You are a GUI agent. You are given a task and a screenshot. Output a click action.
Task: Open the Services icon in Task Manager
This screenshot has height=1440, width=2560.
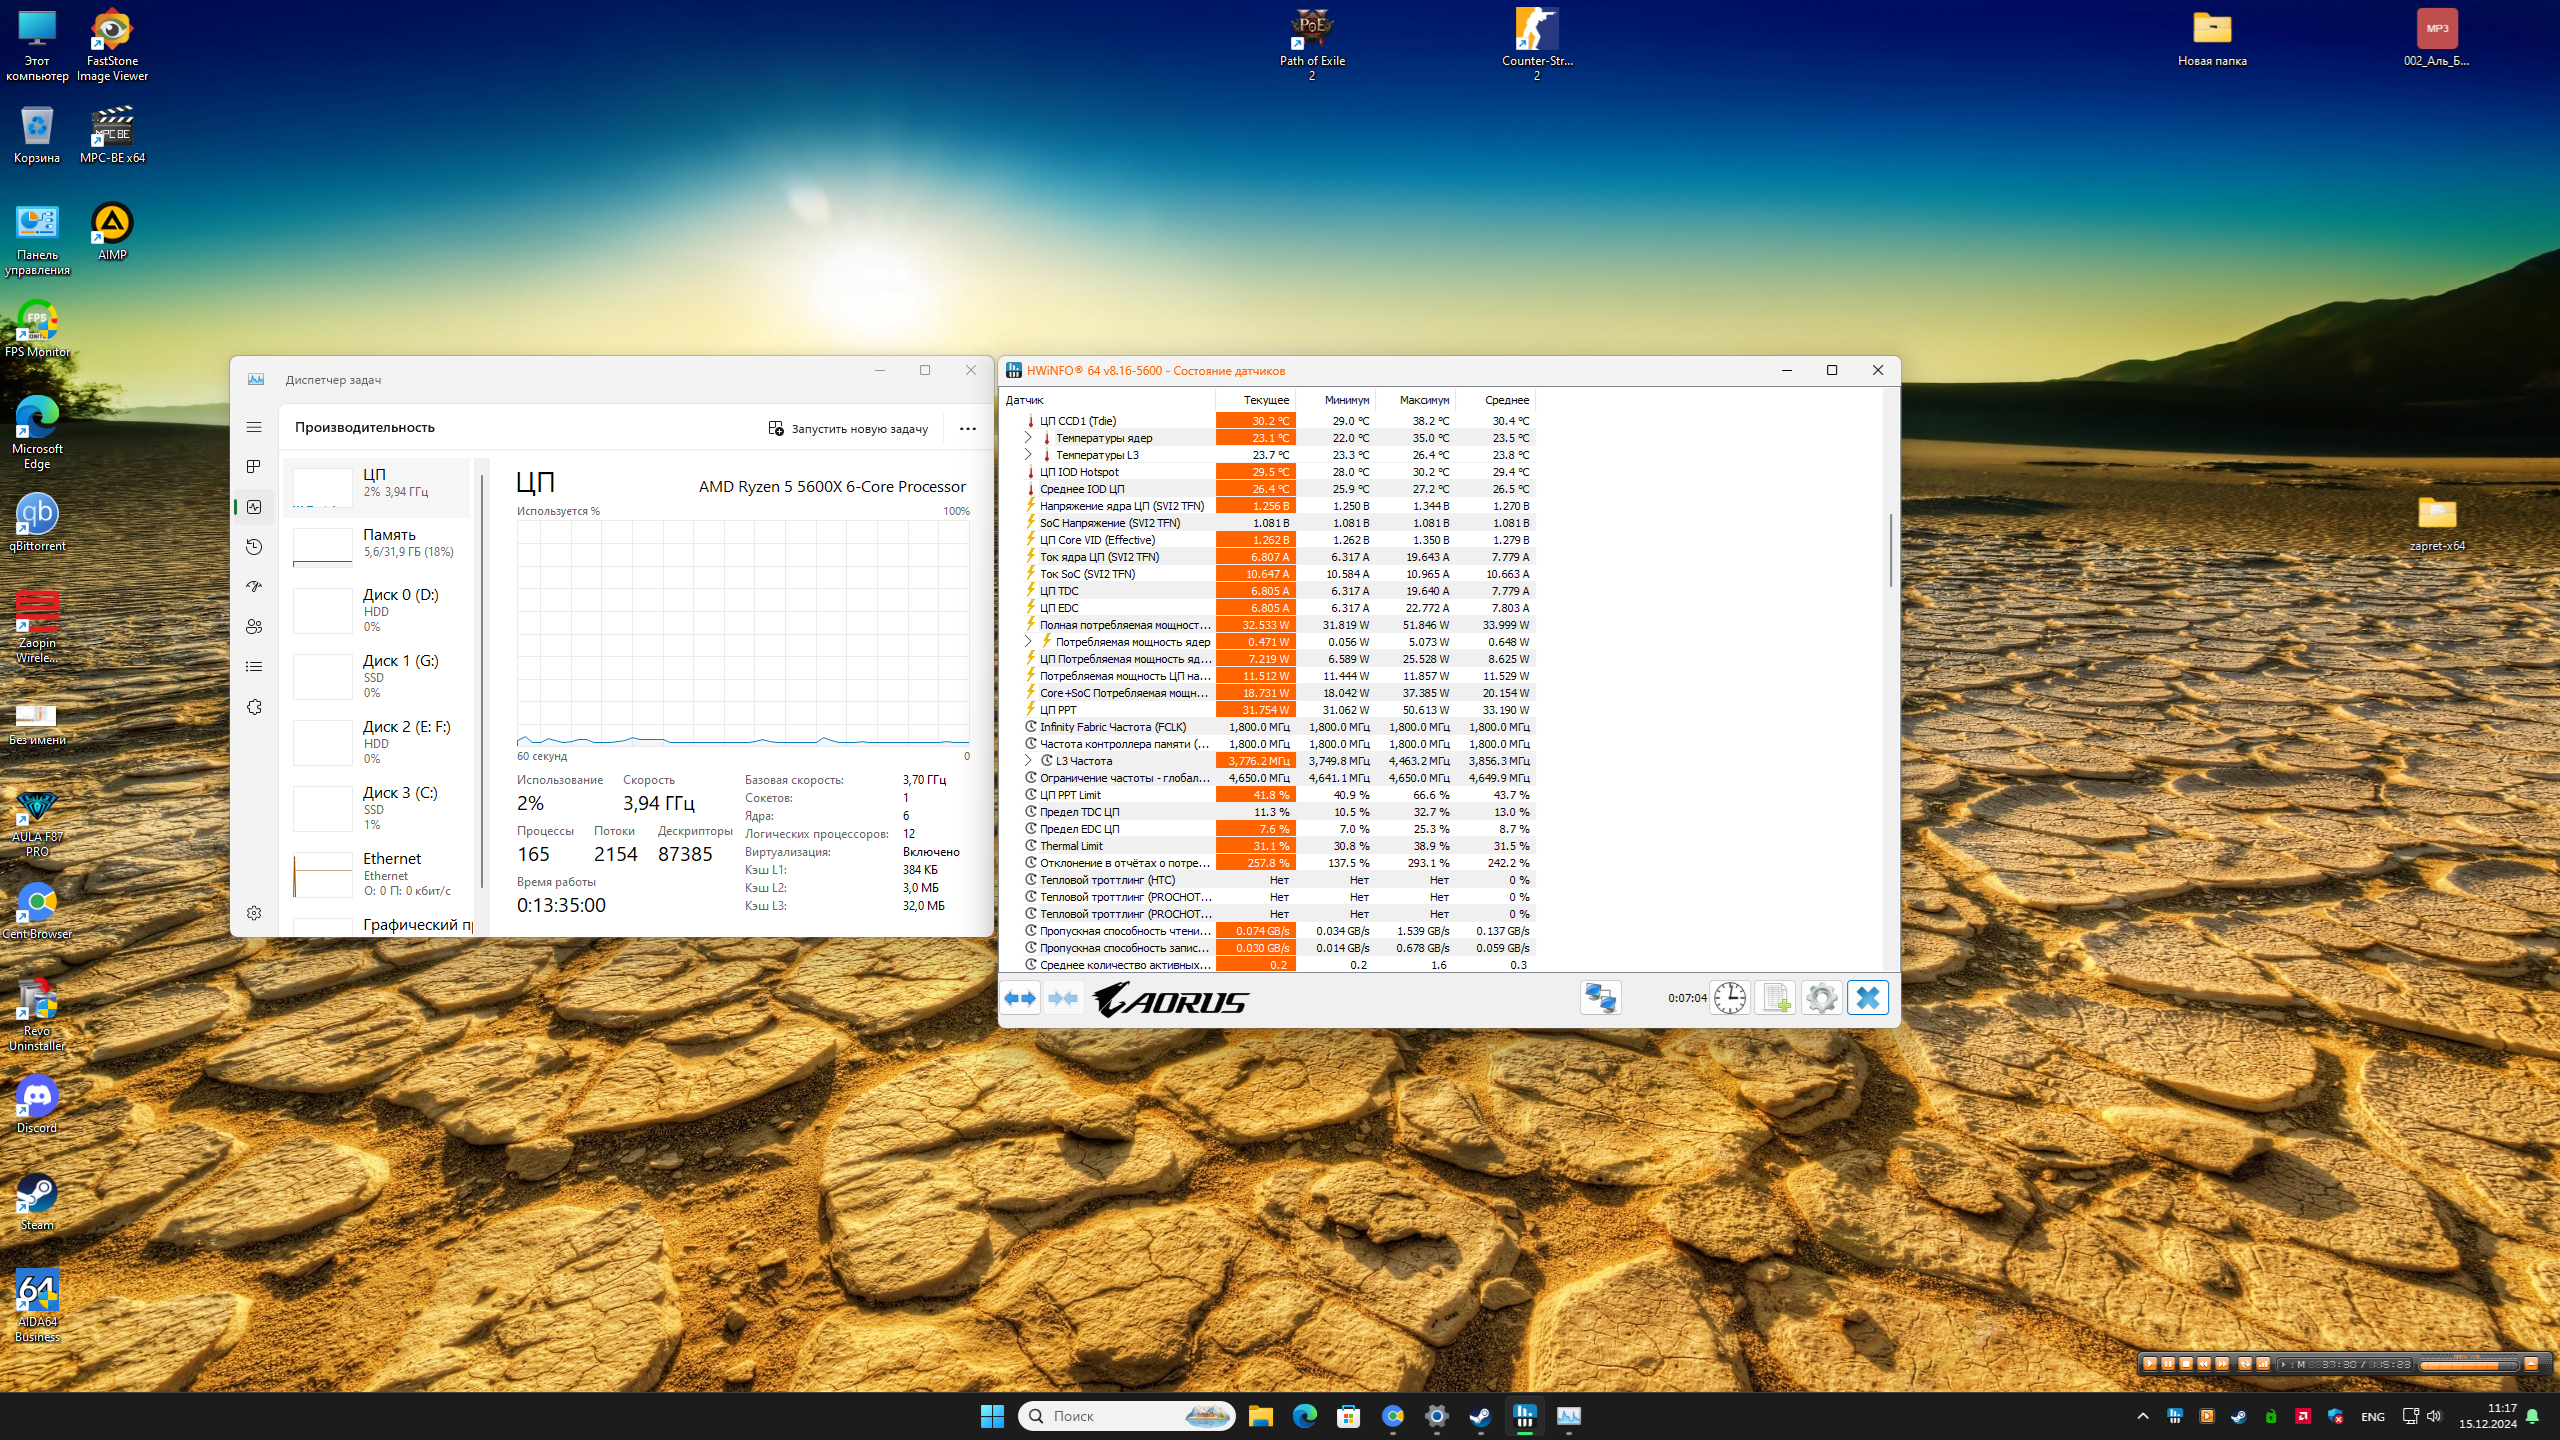click(x=254, y=707)
